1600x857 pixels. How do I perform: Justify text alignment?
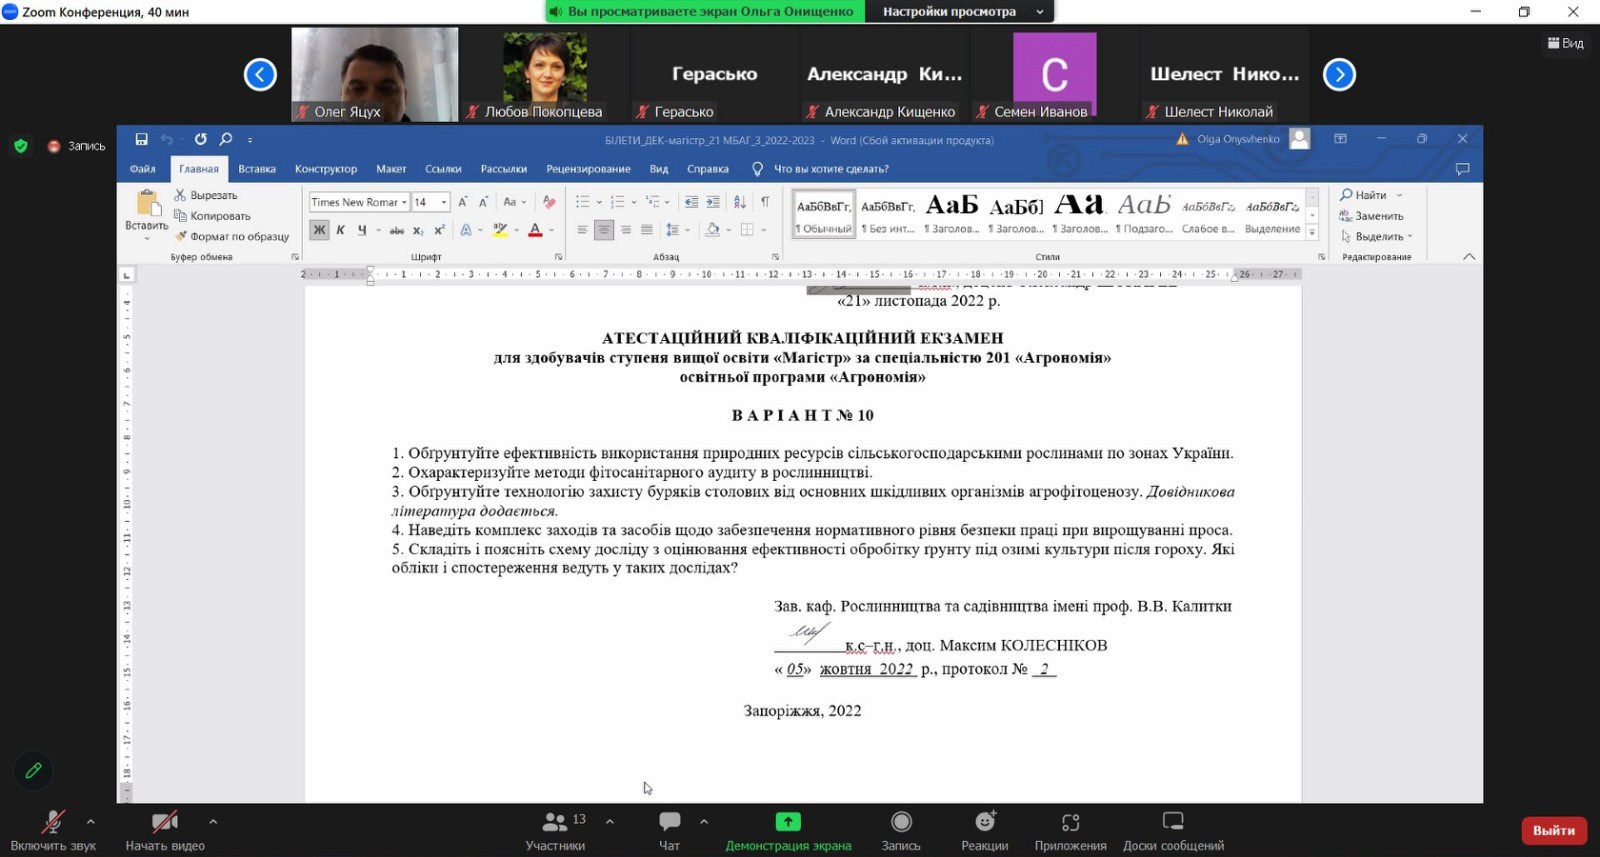[x=647, y=230]
